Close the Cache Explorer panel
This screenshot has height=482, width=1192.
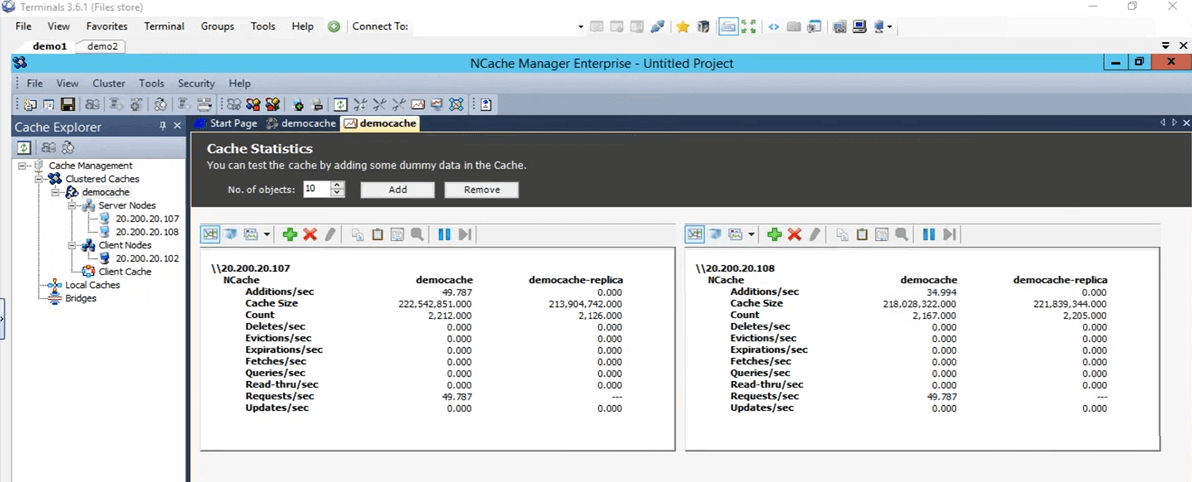click(x=177, y=126)
